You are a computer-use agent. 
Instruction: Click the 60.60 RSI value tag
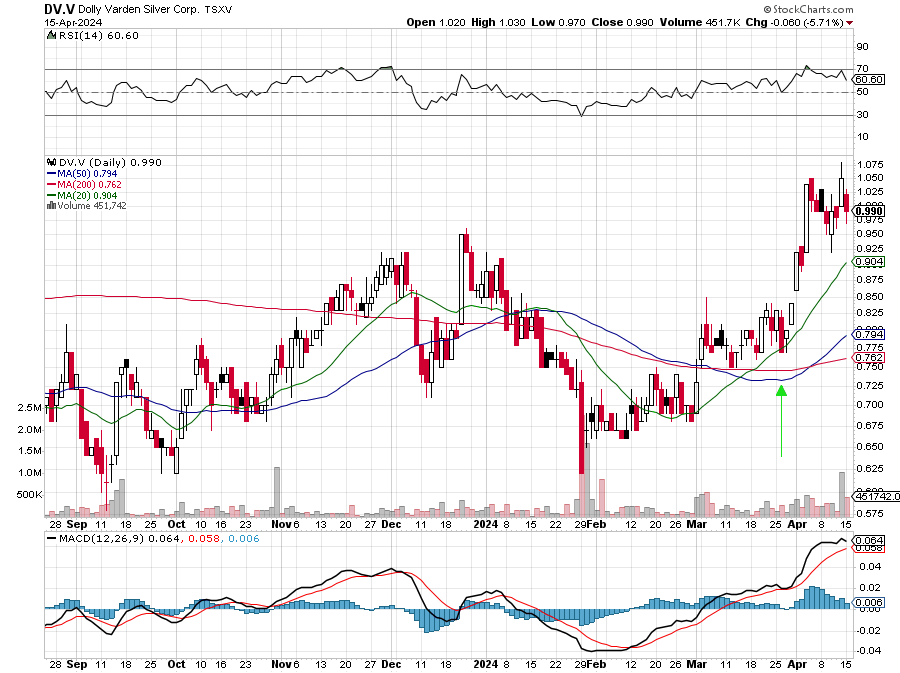(869, 80)
